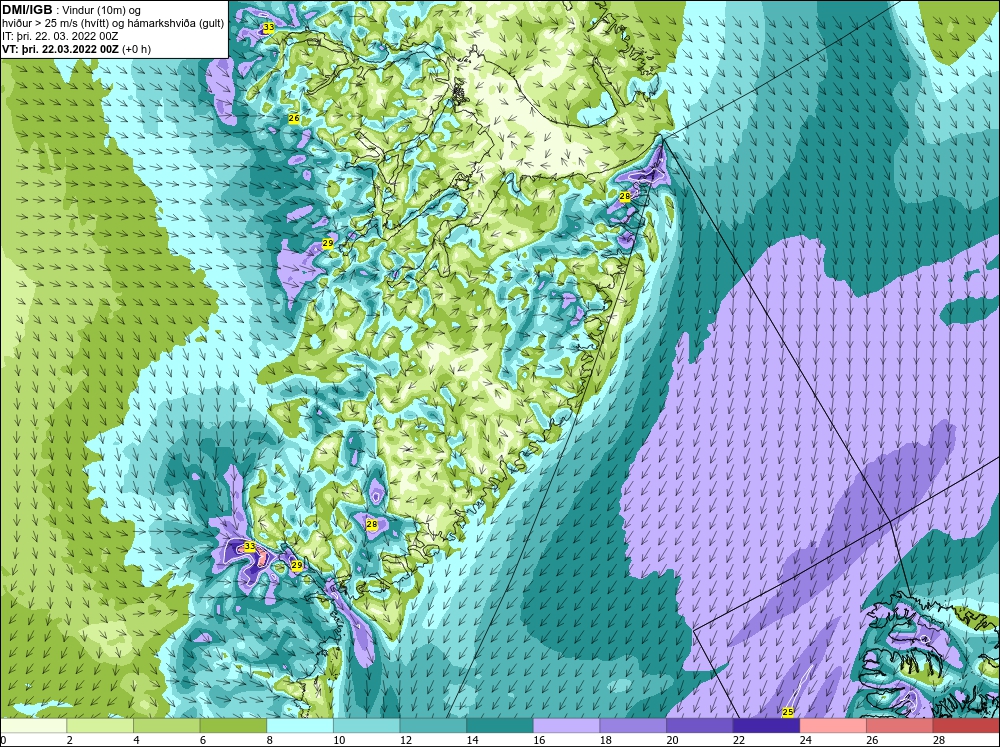Viewport: 1000px width, 747px height.
Task: Click the yellow 25 gust label near the scale
Action: [788, 712]
